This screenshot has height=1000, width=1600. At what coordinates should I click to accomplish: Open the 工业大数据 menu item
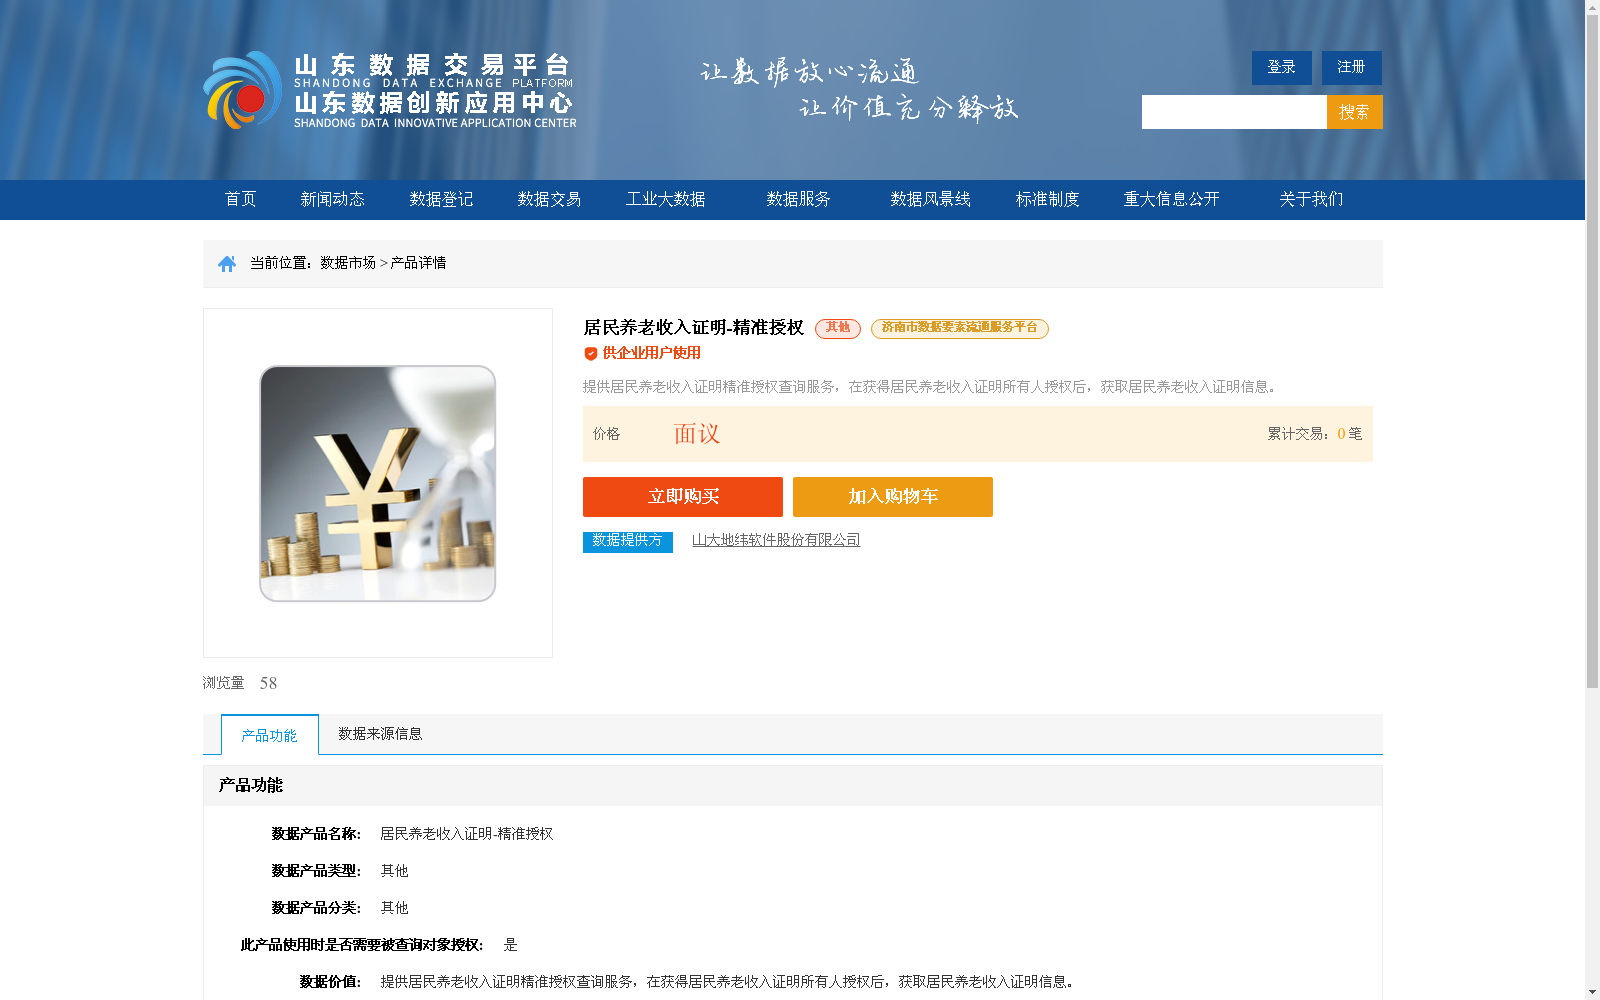(x=666, y=199)
